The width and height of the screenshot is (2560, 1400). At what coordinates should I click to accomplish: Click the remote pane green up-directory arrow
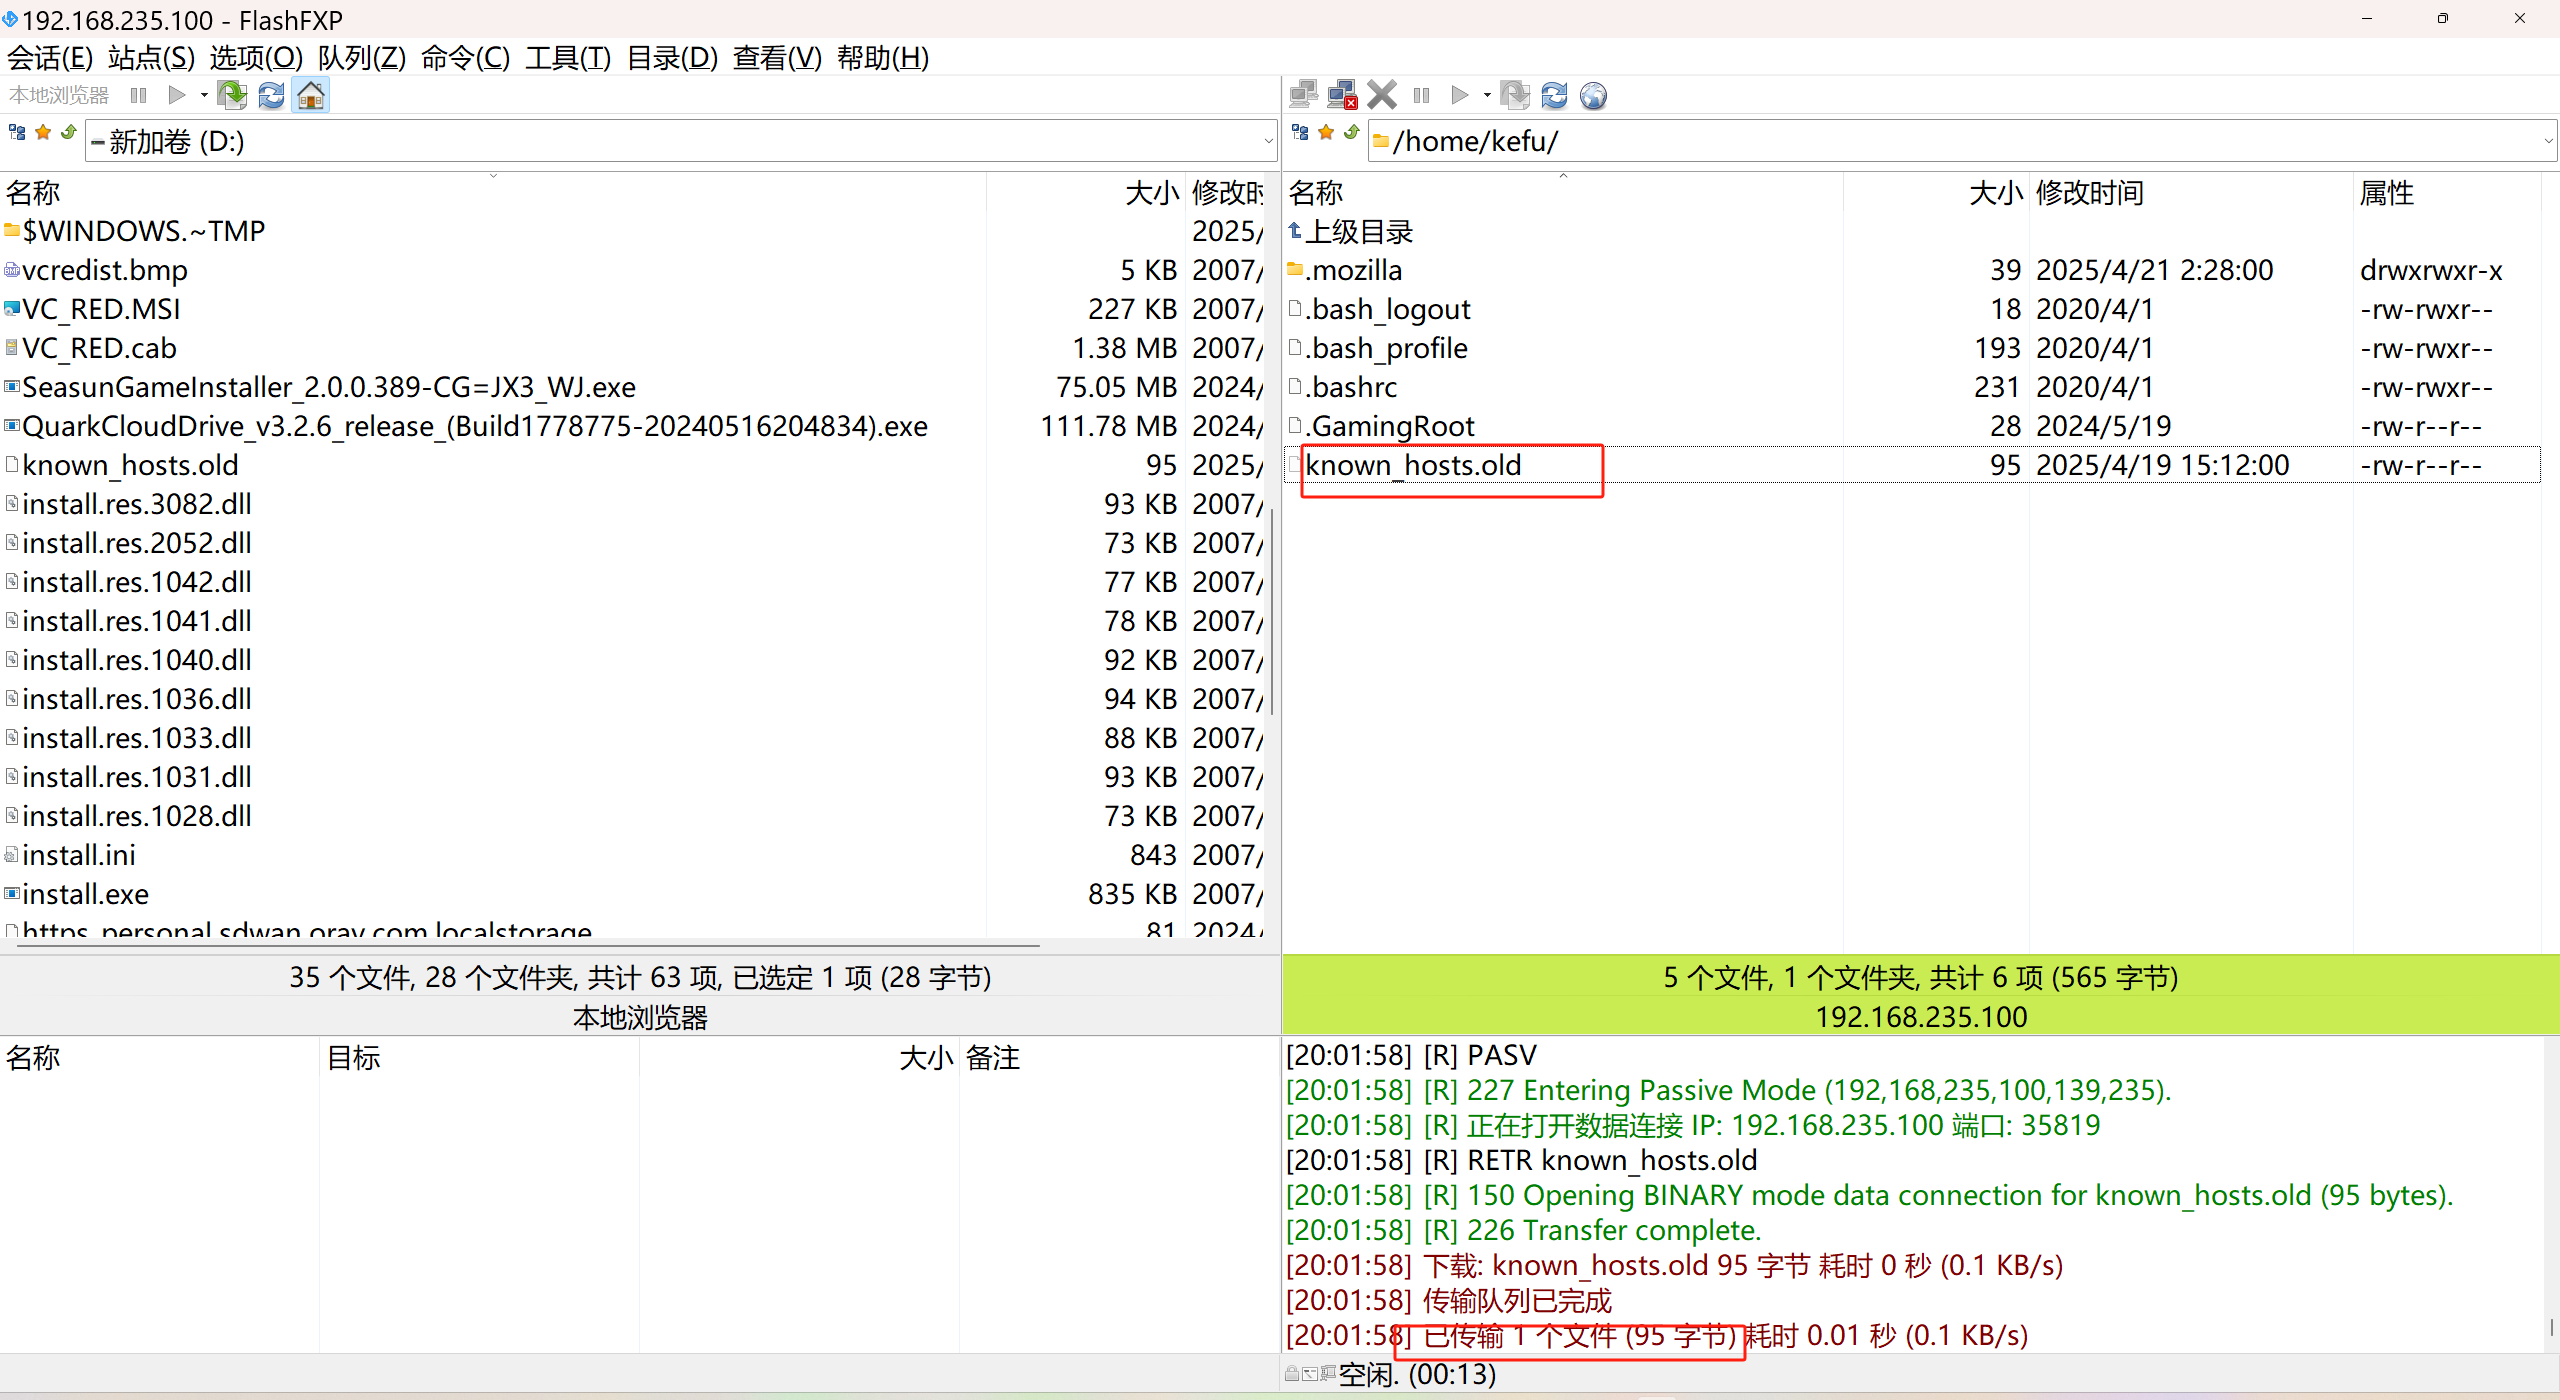pyautogui.click(x=1352, y=133)
